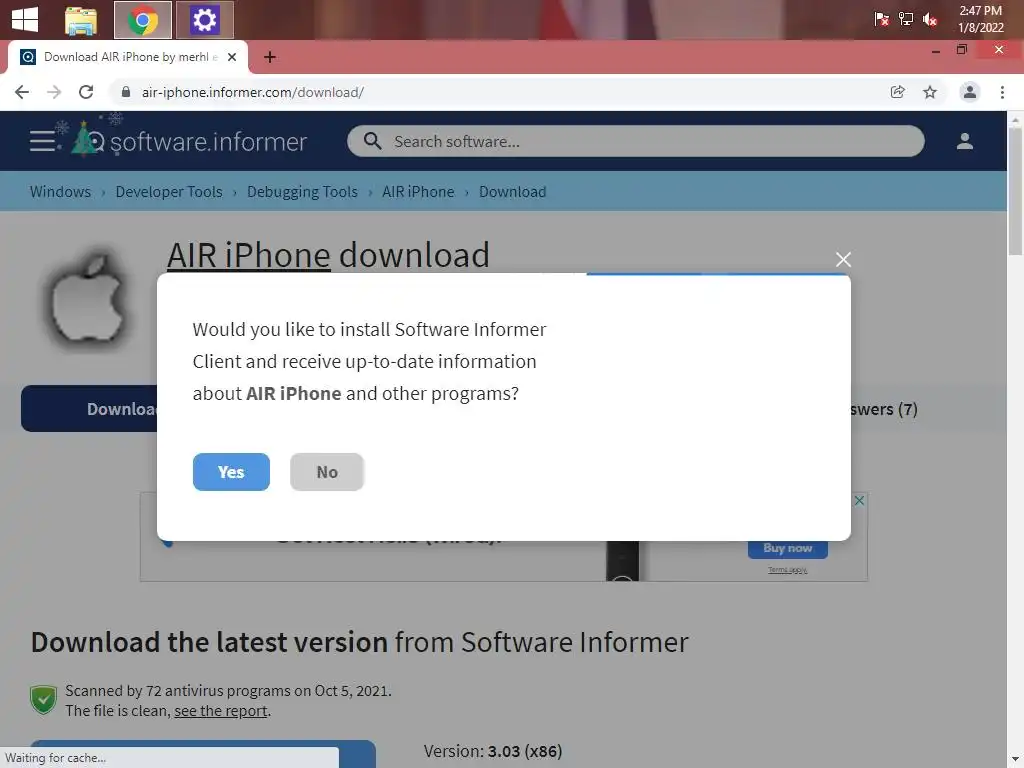The height and width of the screenshot is (768, 1024).
Task: Open the answers (7) tab
Action: coord(884,409)
